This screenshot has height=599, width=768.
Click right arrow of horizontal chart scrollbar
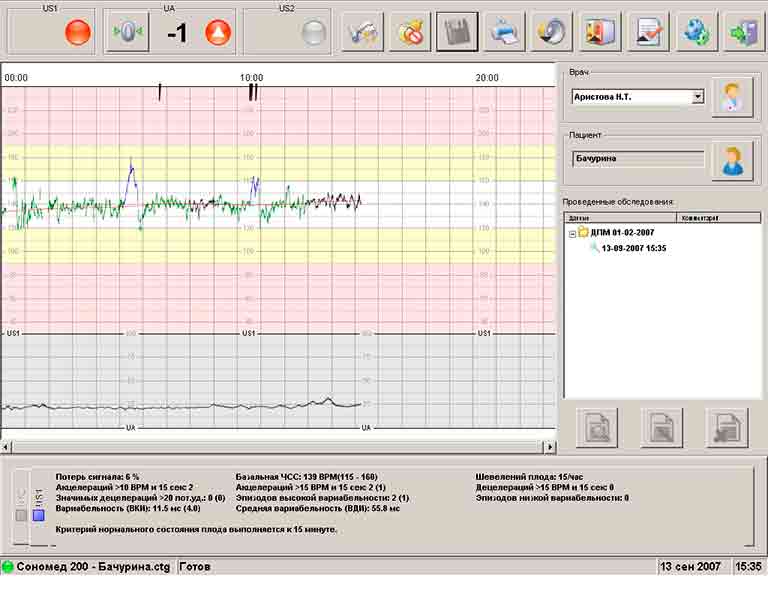549,447
